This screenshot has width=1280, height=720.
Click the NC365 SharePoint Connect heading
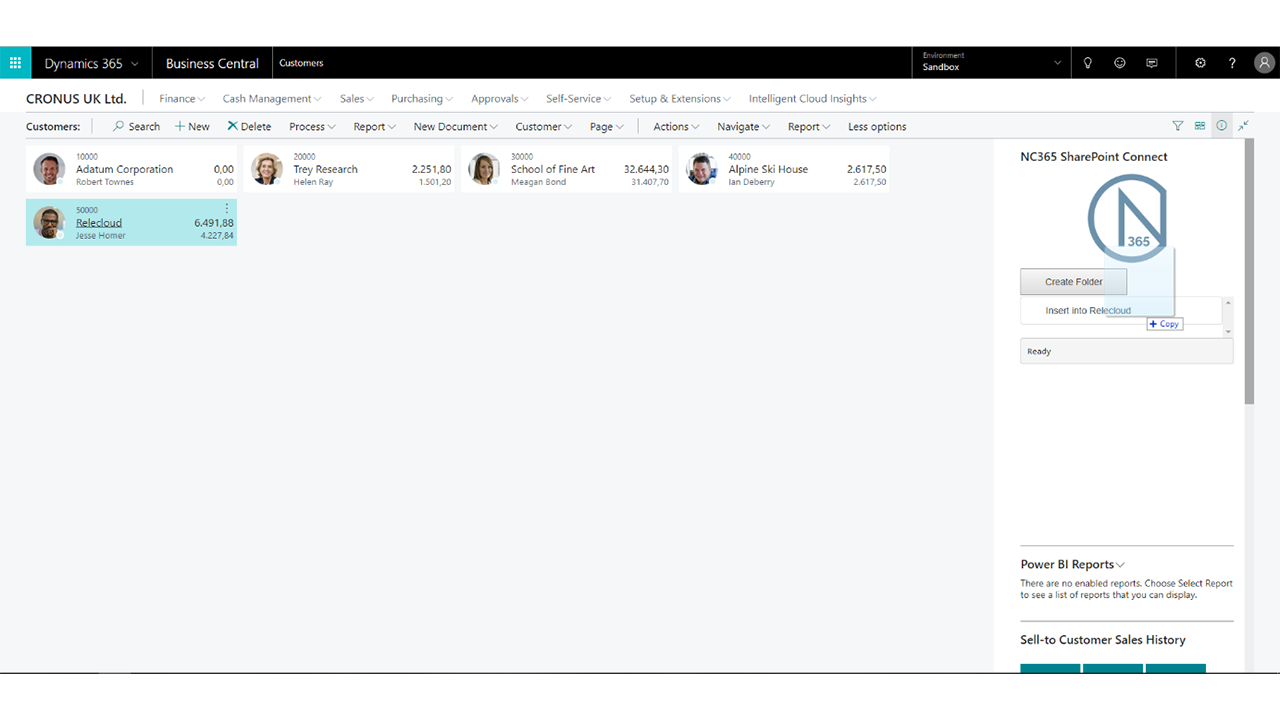pyautogui.click(x=1094, y=157)
